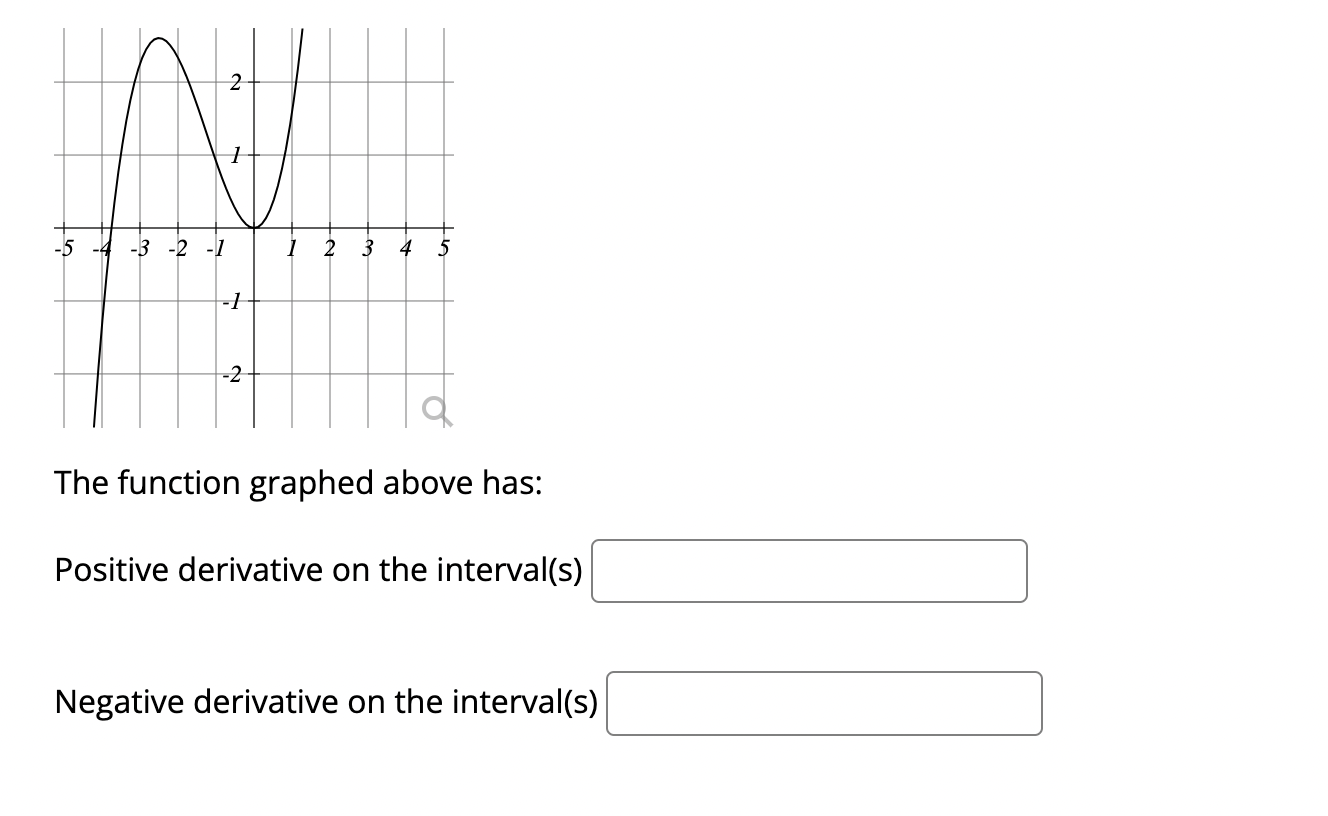Click the 4 tick mark on the x-axis
Image resolution: width=1328 pixels, height=816 pixels.
[x=405, y=228]
